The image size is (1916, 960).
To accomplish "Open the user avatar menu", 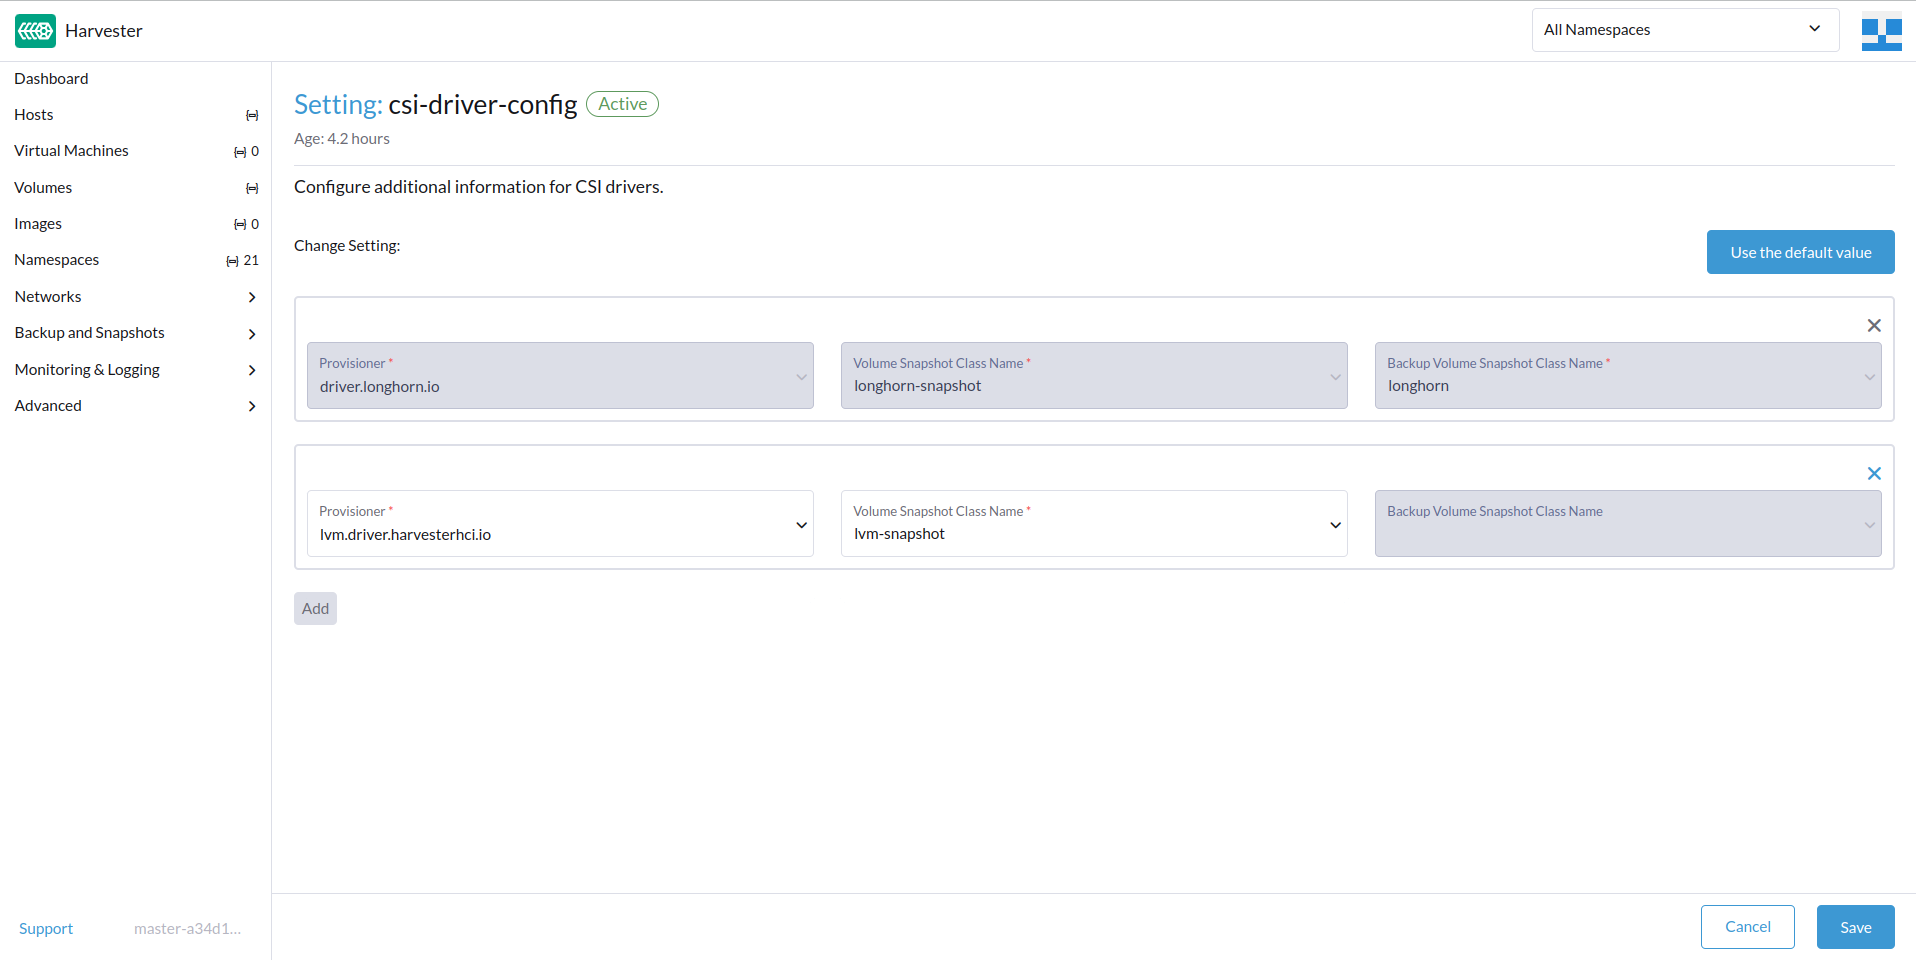I will (1881, 31).
